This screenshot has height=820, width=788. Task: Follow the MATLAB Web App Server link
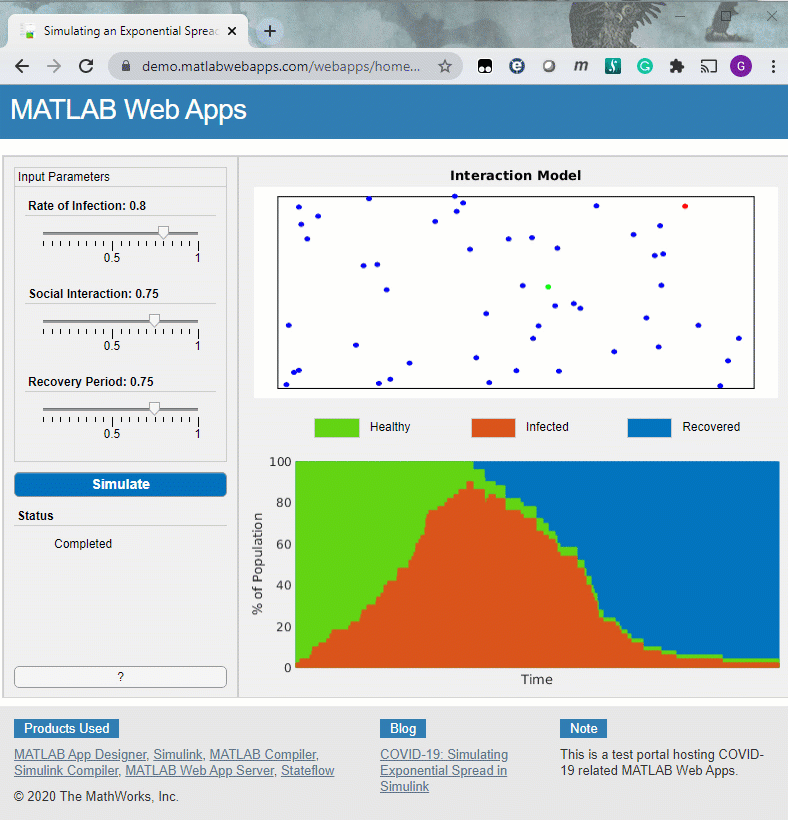pos(200,771)
